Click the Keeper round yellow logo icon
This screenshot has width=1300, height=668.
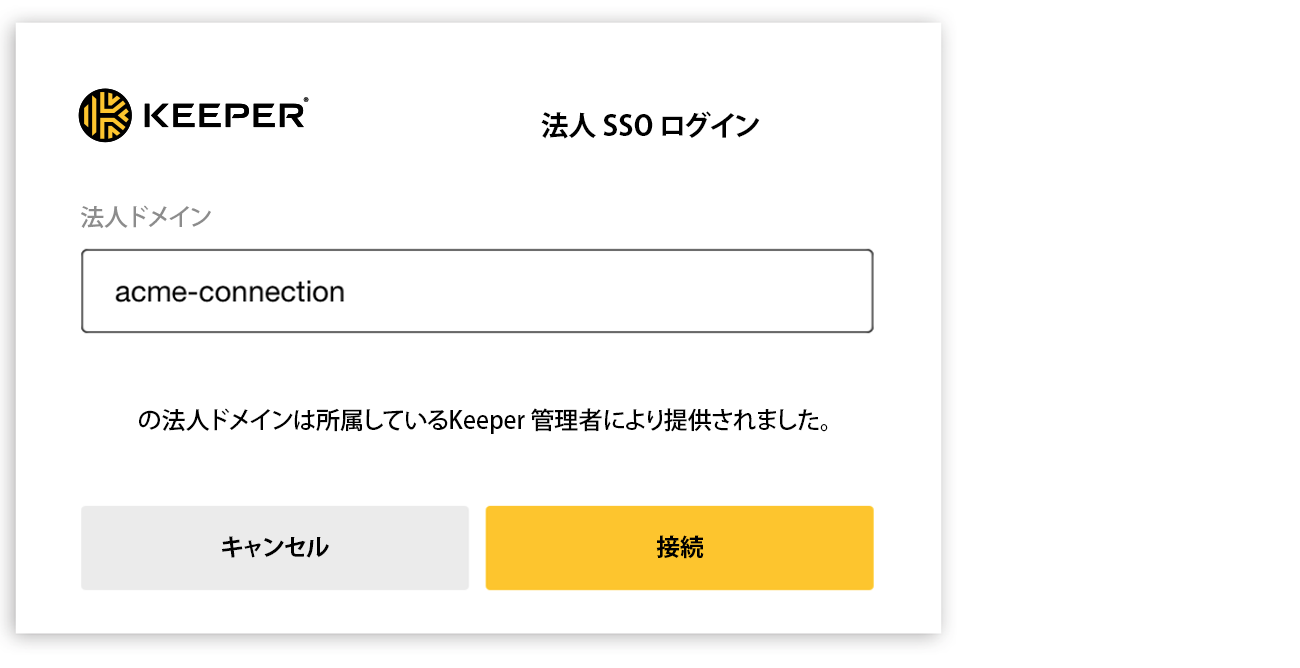point(104,115)
